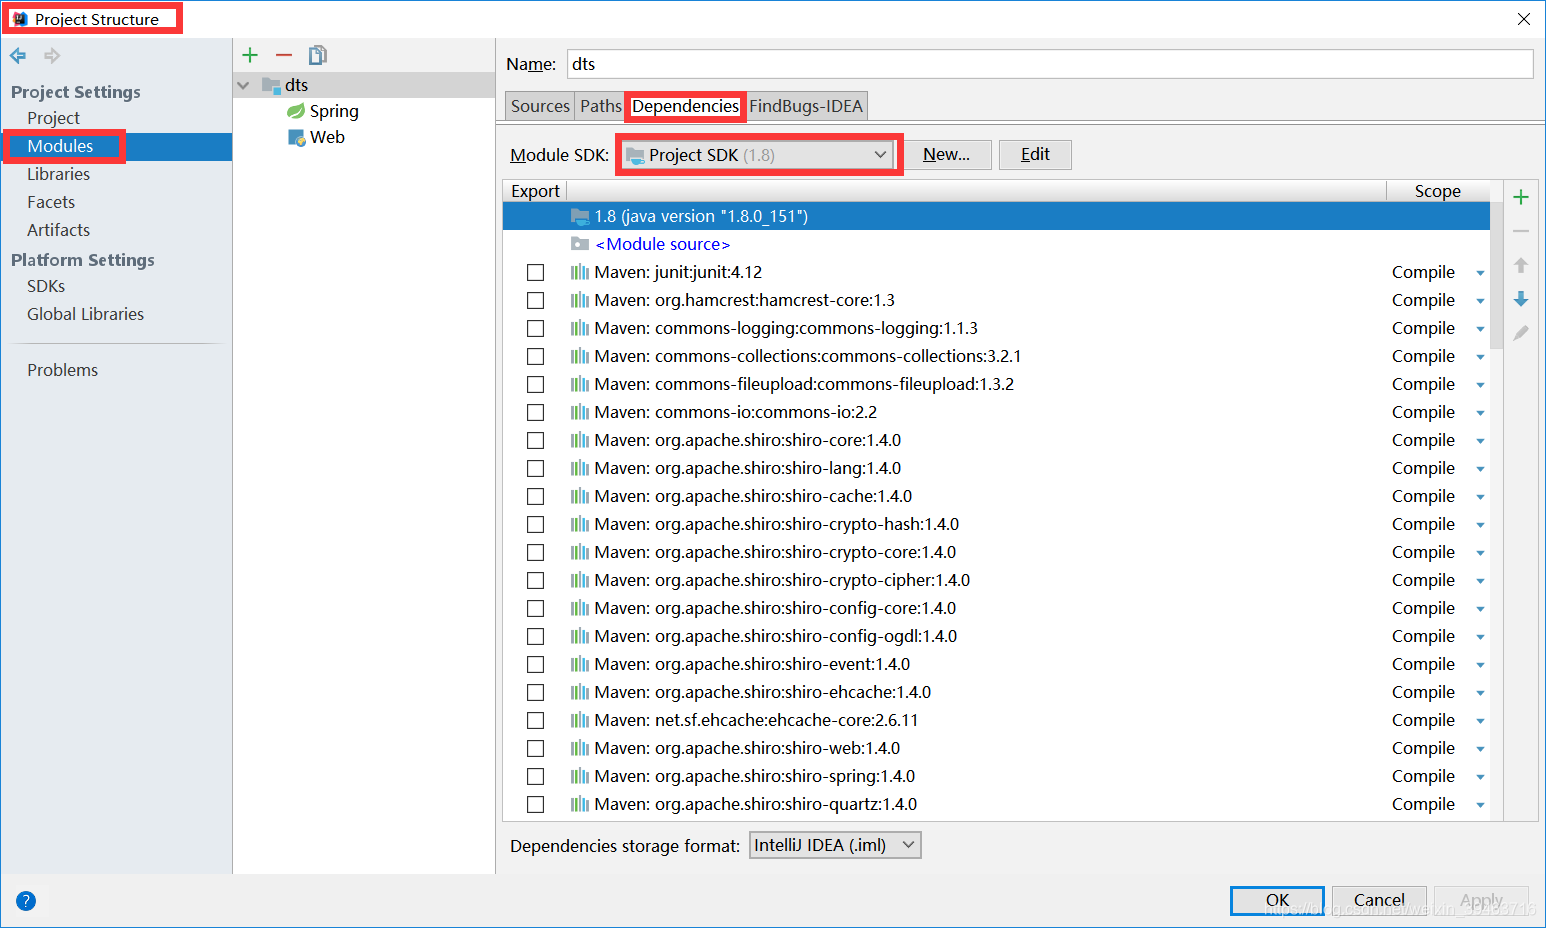Edit the dependency with the pencil icon
Viewport: 1546px width, 928px height.
point(1521,333)
